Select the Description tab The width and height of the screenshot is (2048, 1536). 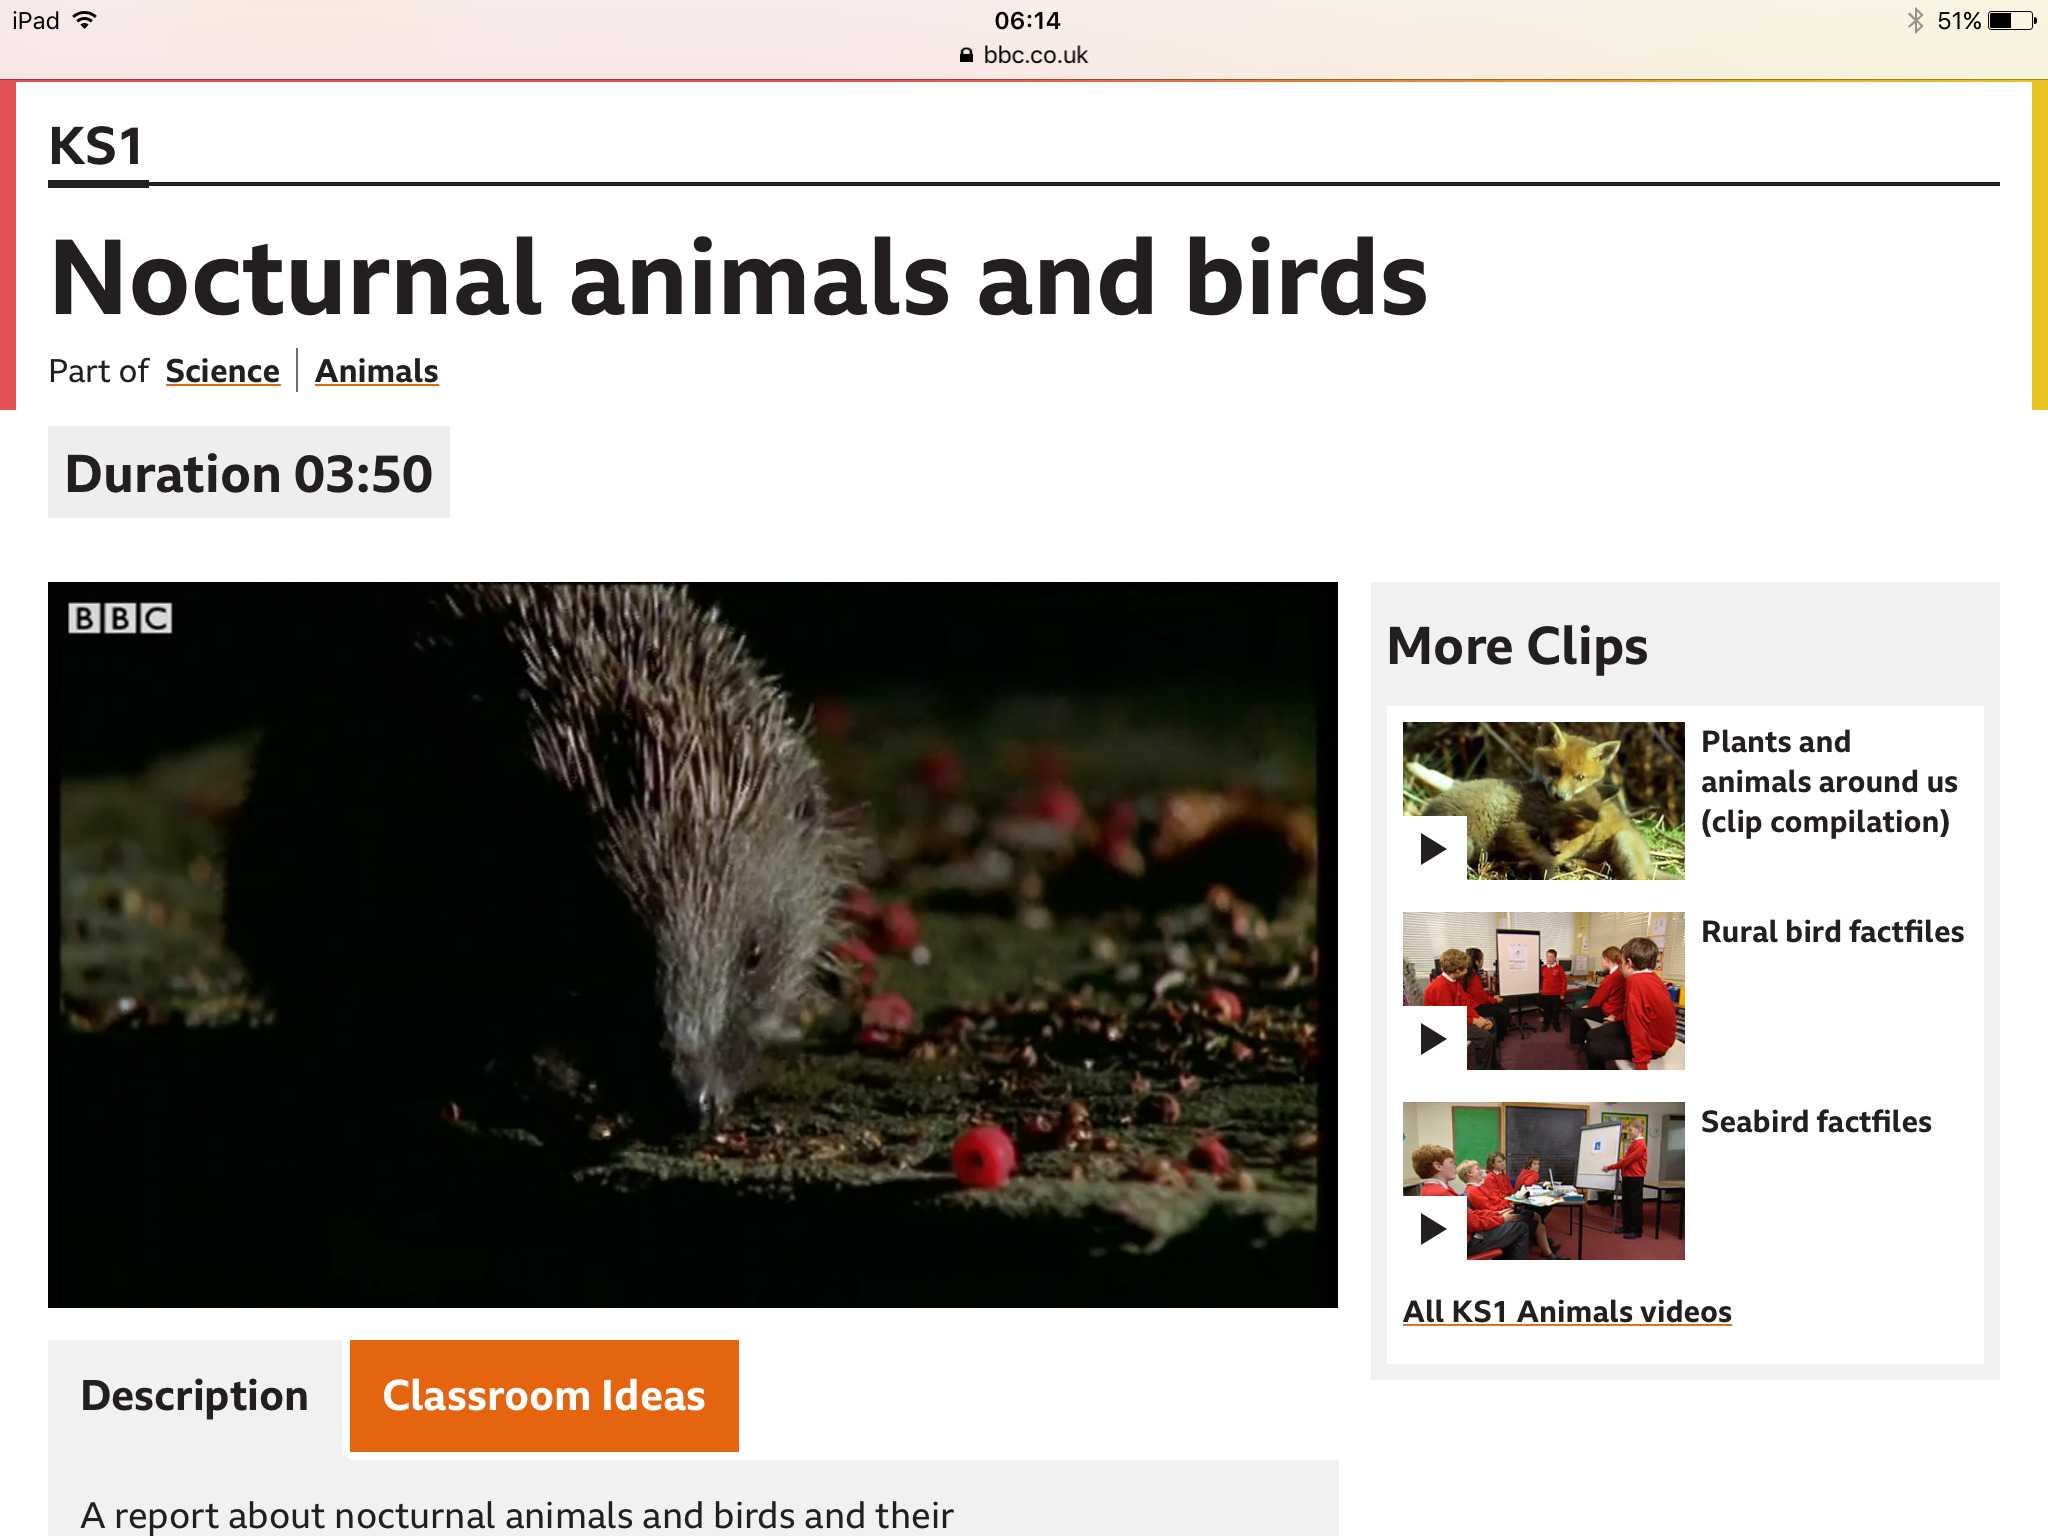pos(194,1395)
